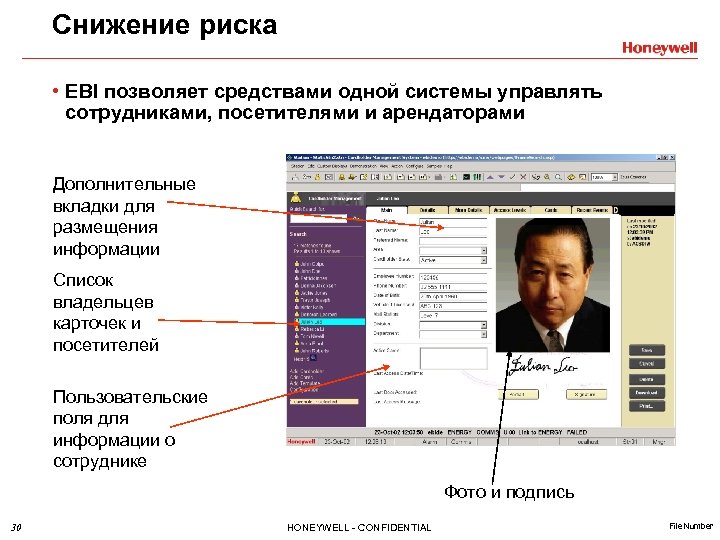This screenshot has width=720, height=540.
Task: Open the Station menu
Action: point(297,166)
